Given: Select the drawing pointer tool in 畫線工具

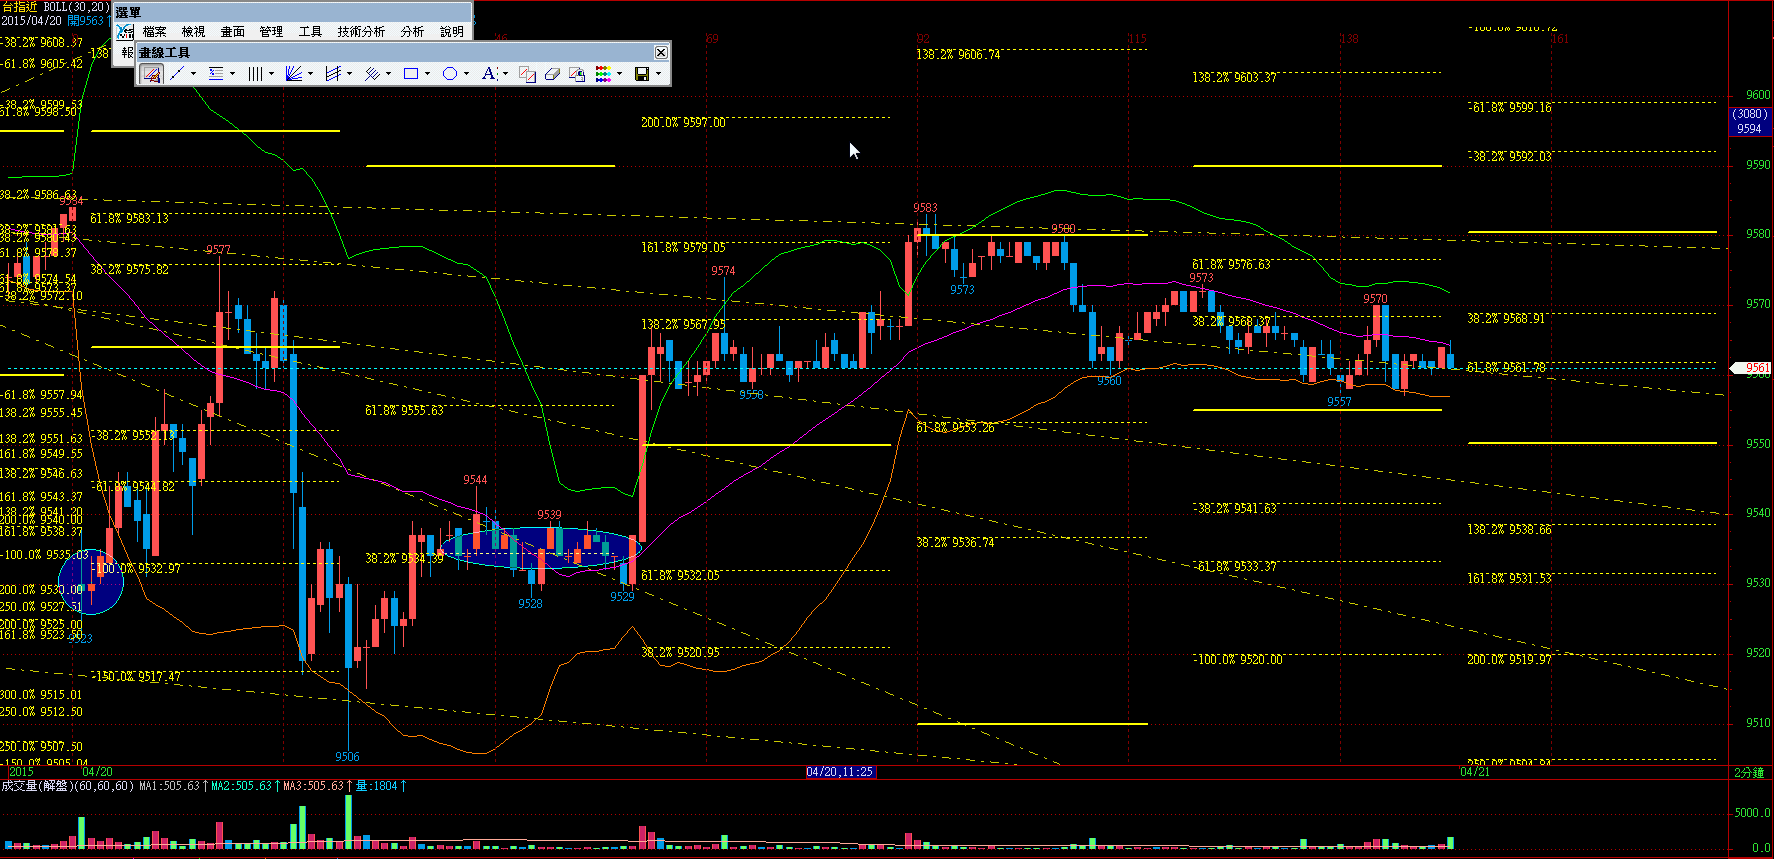Looking at the screenshot, I should [x=152, y=73].
